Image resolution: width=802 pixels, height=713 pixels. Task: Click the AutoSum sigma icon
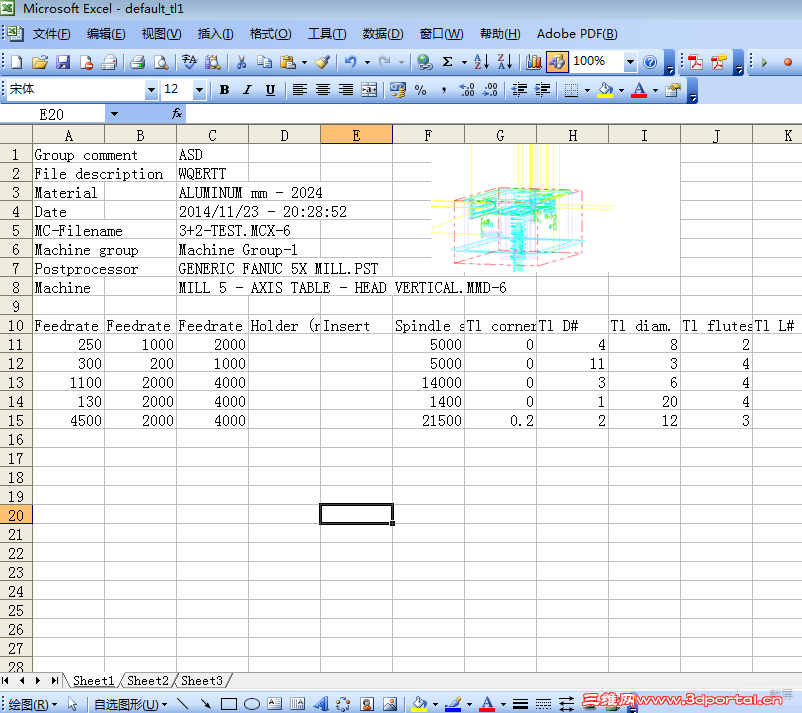(448, 62)
